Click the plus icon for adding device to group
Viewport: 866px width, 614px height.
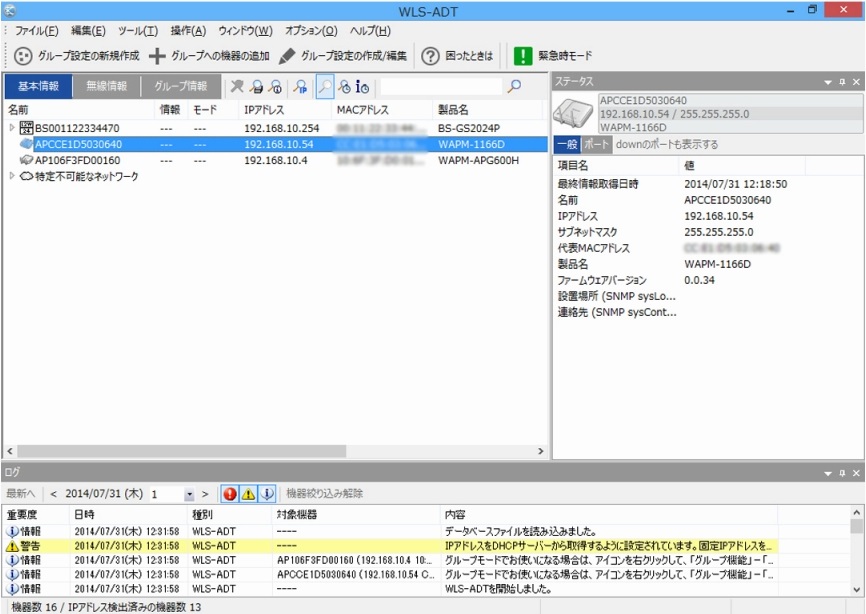[157, 56]
